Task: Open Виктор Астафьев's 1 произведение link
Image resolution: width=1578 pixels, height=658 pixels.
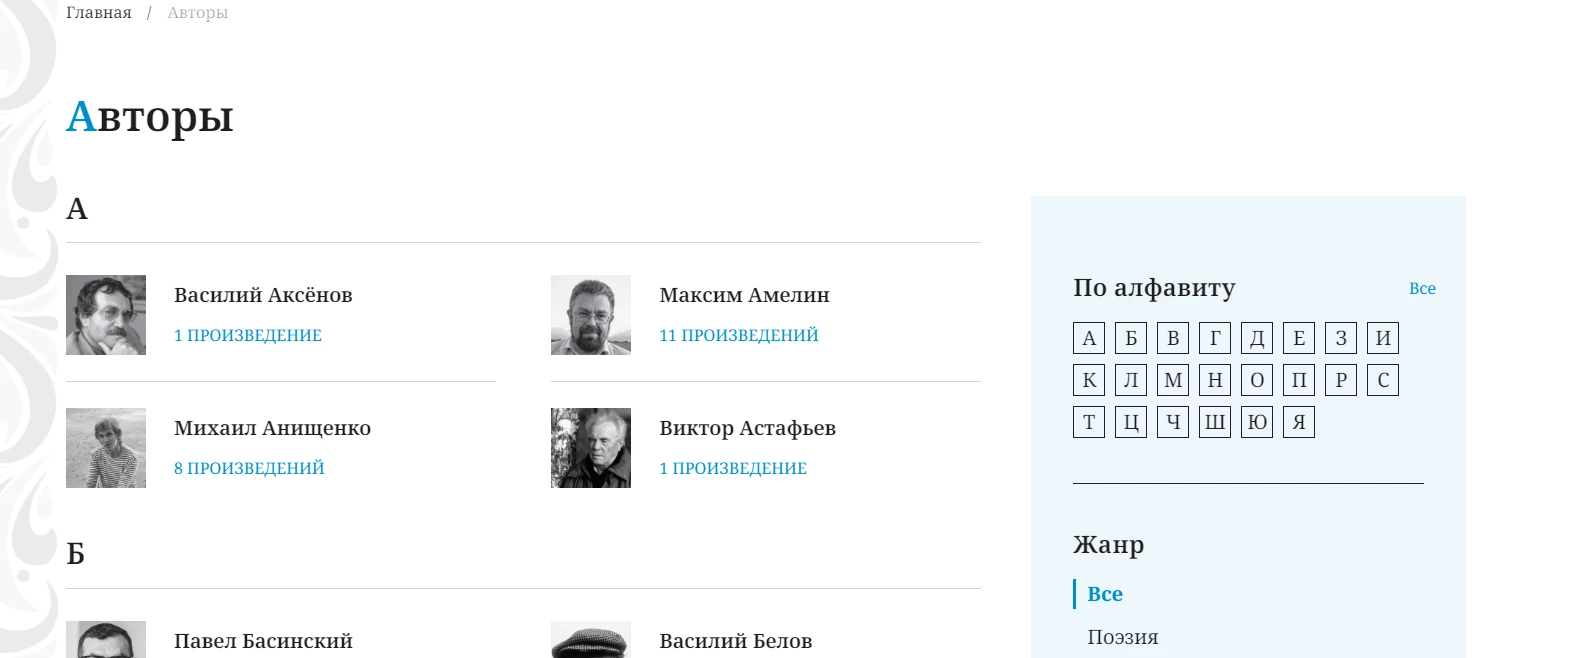Action: coord(733,468)
